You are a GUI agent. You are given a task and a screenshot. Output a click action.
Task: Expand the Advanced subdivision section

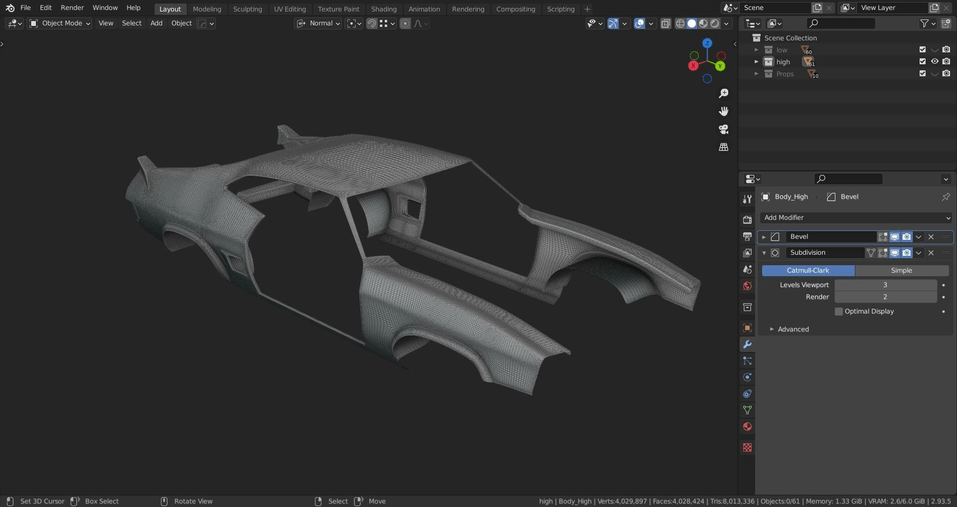(792, 329)
